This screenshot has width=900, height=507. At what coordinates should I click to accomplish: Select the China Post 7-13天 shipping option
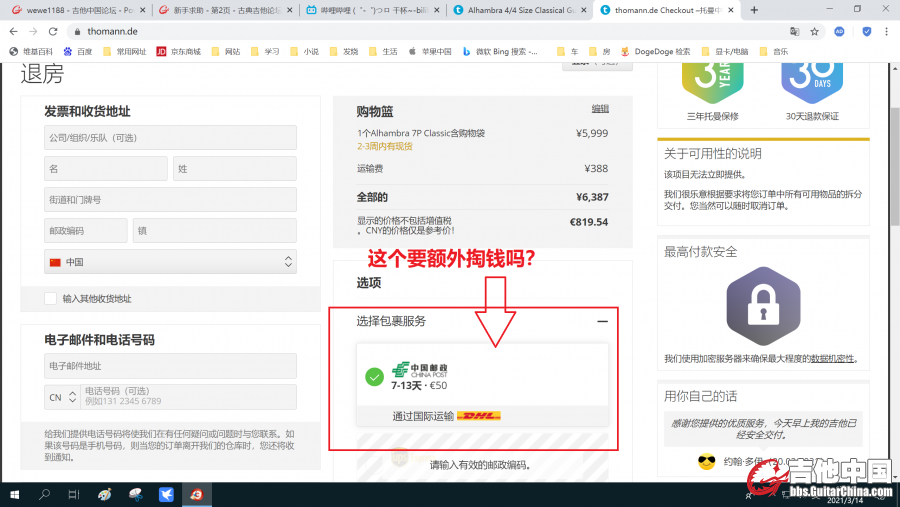481,376
